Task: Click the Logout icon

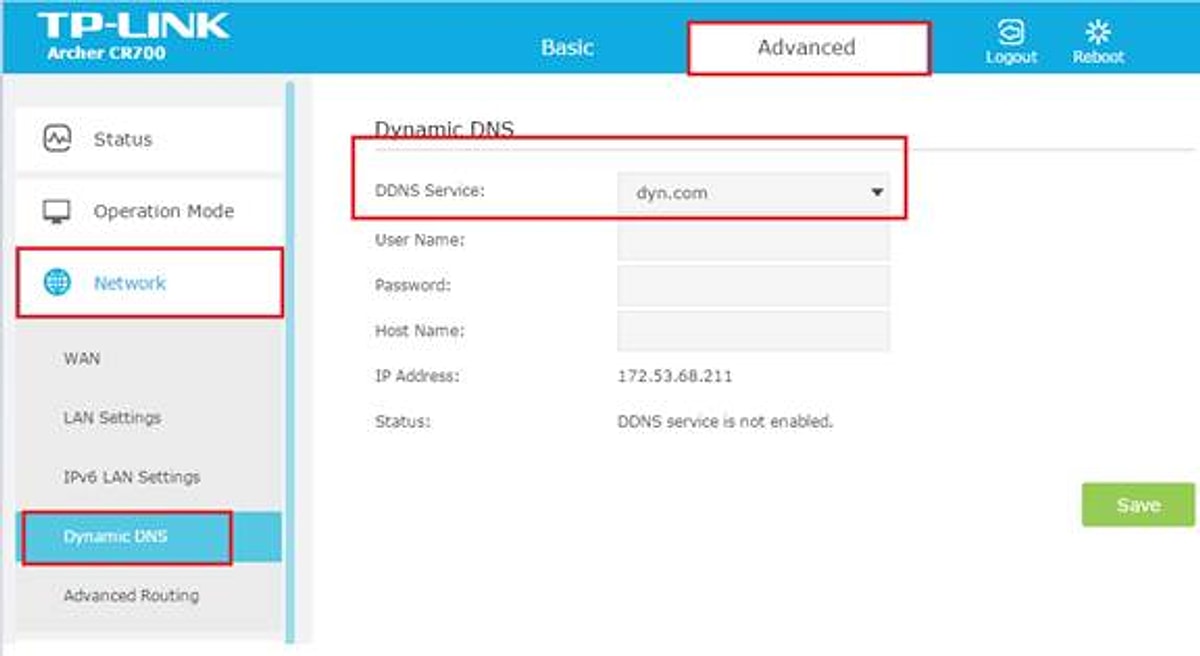Action: click(1011, 32)
